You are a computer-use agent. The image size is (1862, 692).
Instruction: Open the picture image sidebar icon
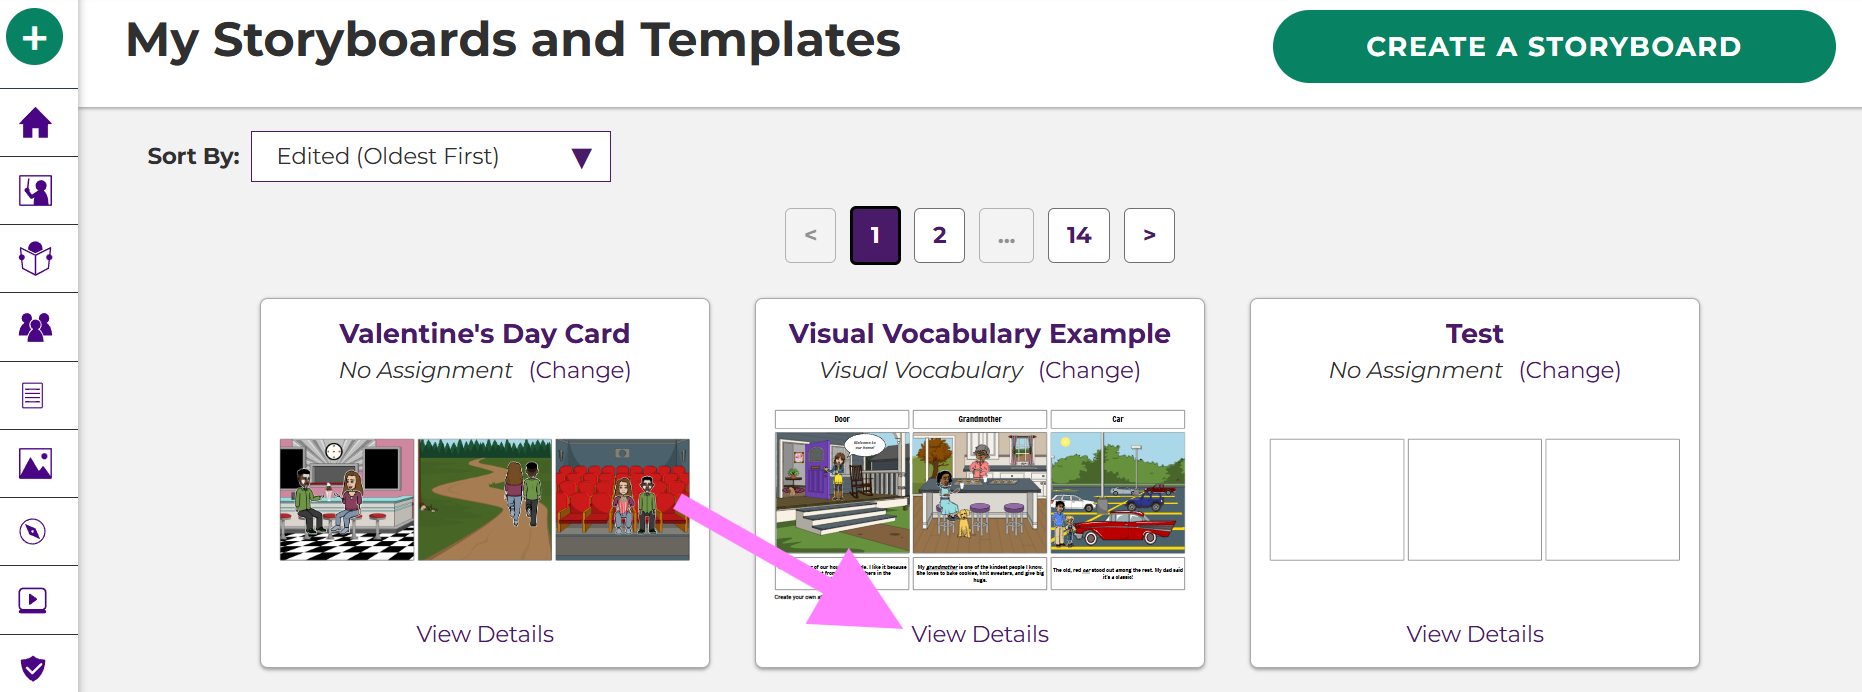[35, 464]
